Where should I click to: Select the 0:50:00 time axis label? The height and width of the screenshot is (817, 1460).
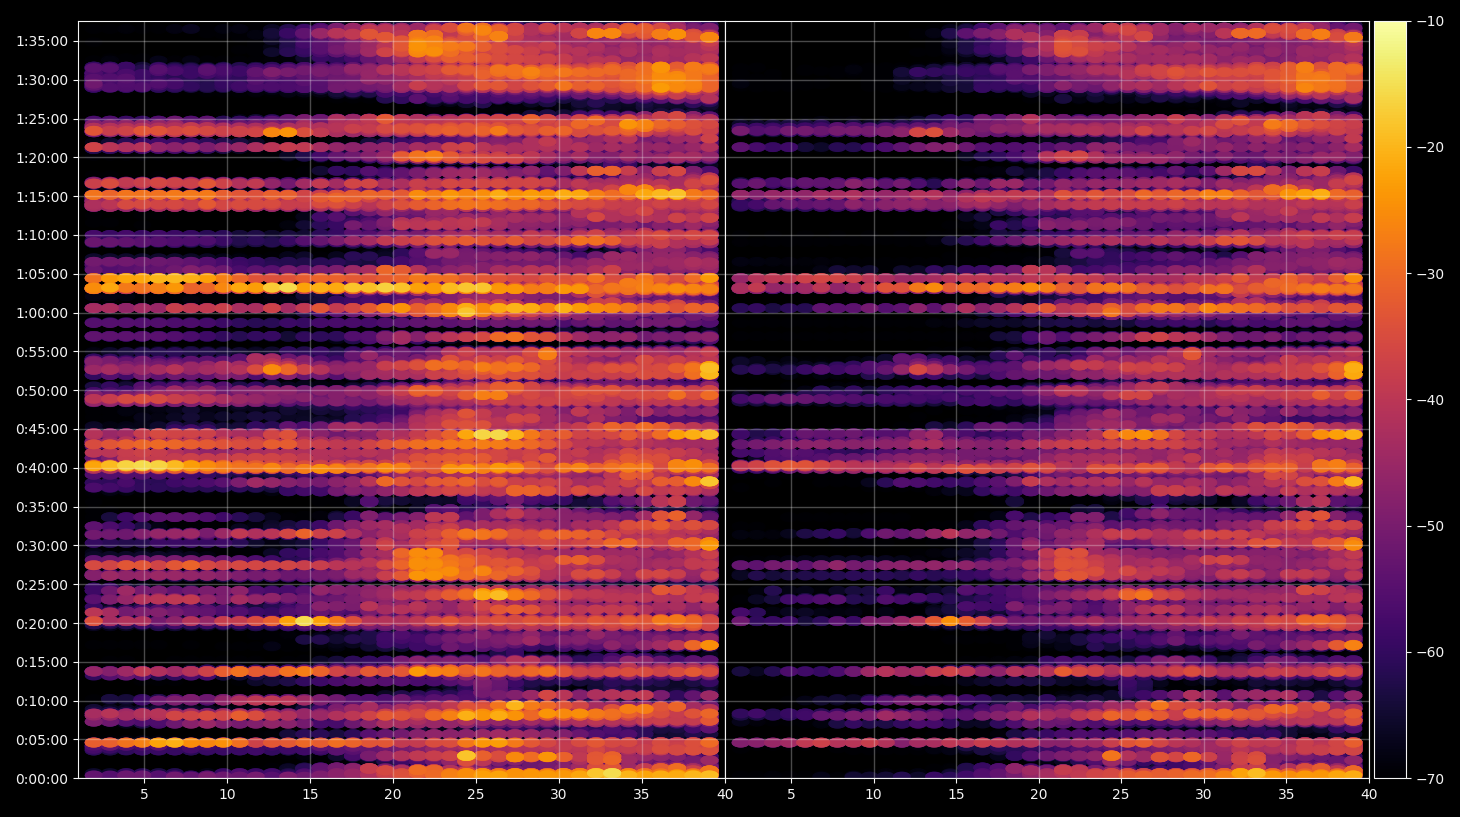click(x=42, y=391)
